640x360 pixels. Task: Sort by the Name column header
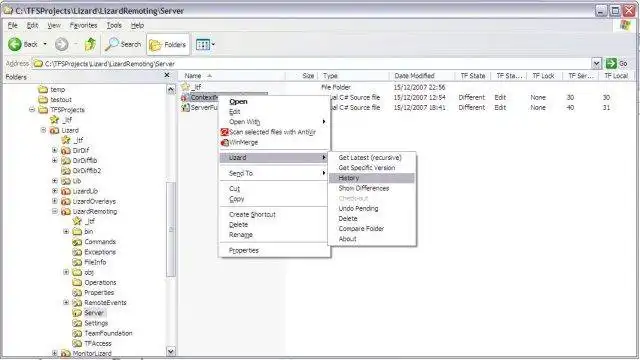point(232,76)
